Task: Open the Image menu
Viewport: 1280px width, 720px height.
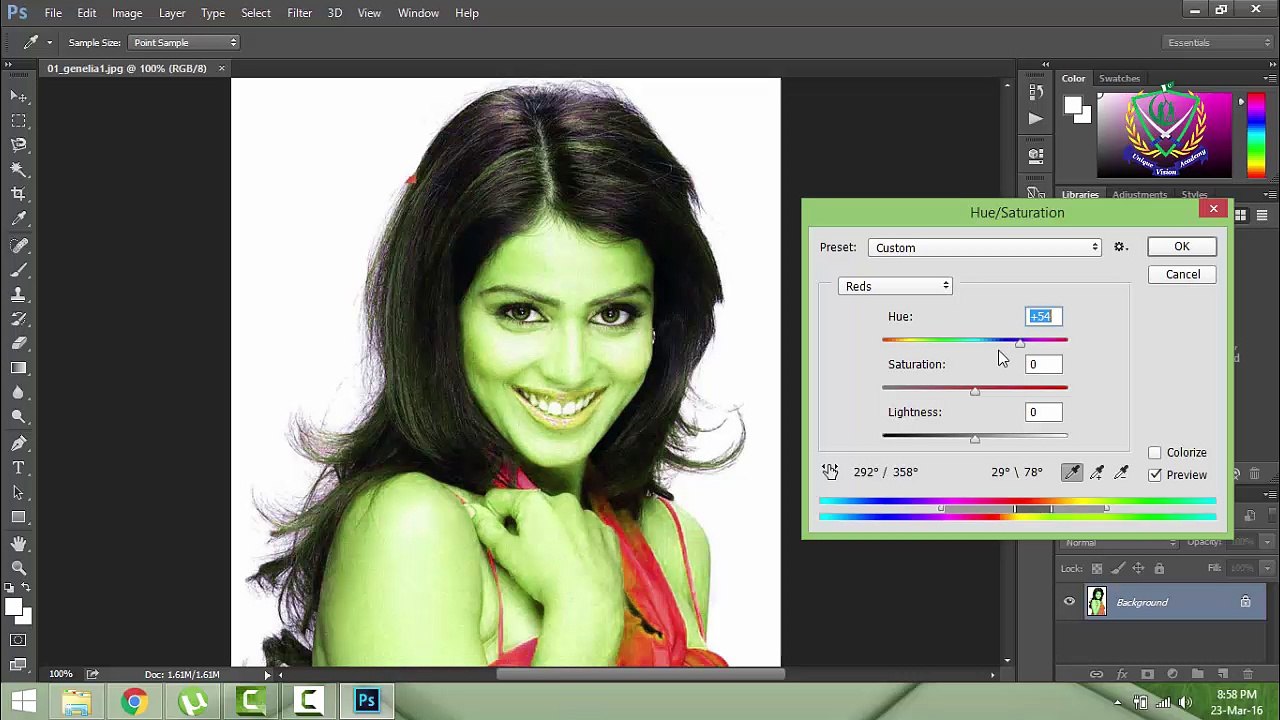Action: [127, 13]
